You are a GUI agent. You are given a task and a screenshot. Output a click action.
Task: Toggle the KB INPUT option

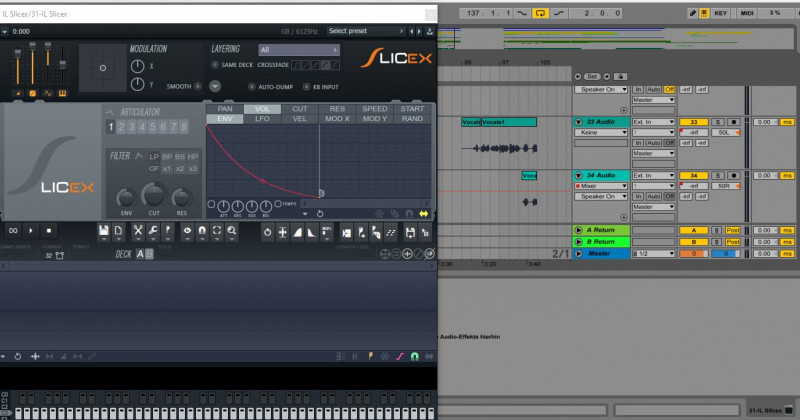point(305,87)
